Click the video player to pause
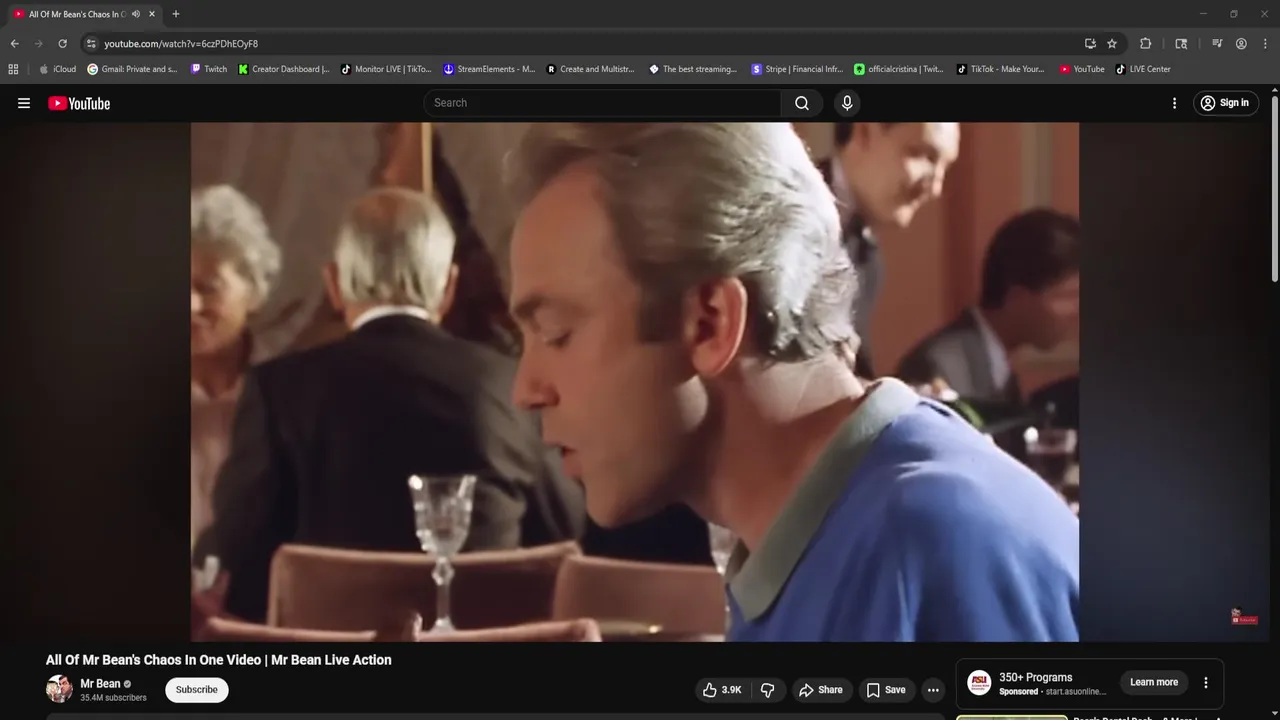The height and width of the screenshot is (720, 1280). (635, 382)
